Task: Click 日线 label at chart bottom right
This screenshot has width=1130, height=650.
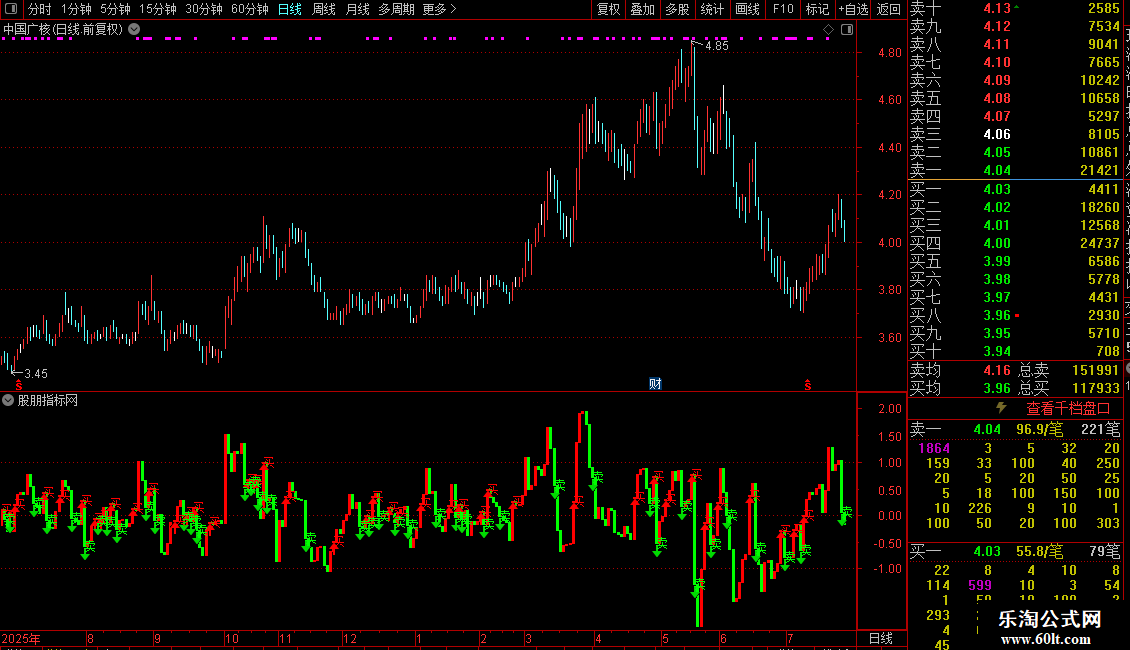Action: point(881,638)
